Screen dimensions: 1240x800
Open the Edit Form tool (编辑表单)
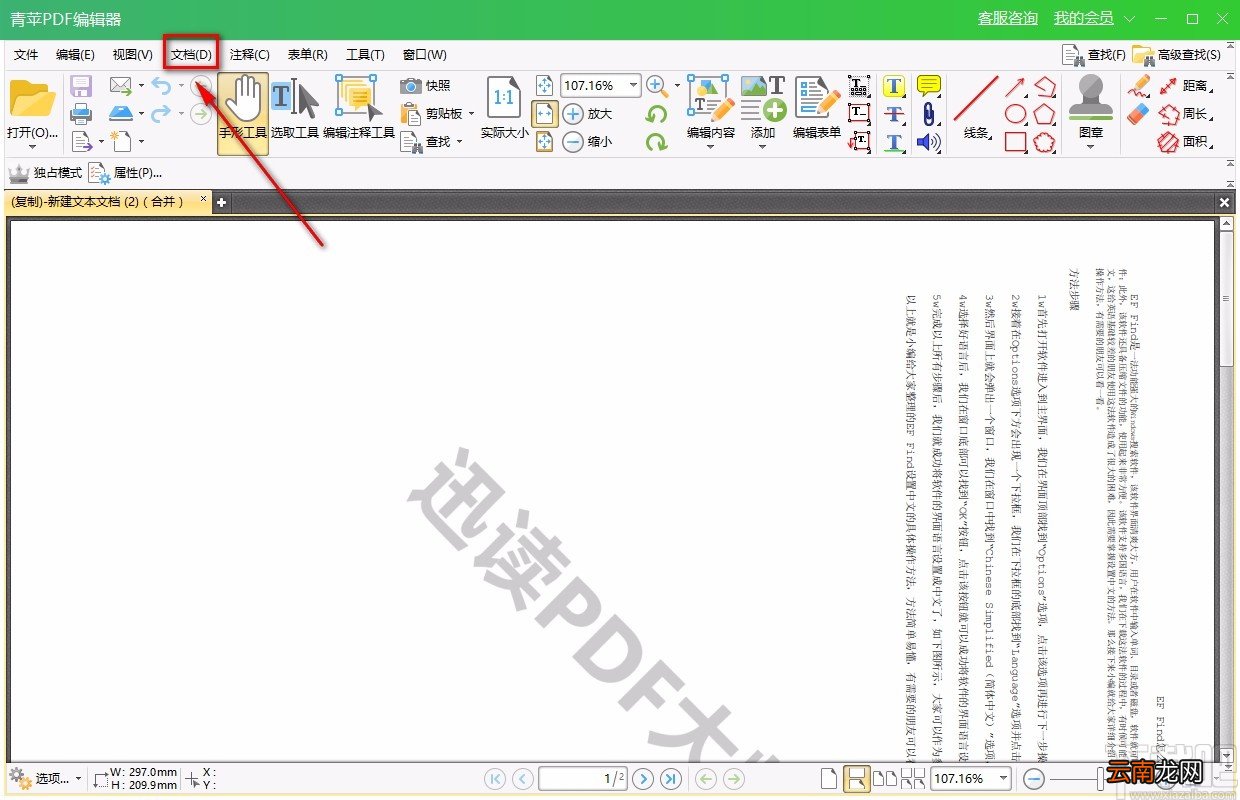click(x=817, y=108)
